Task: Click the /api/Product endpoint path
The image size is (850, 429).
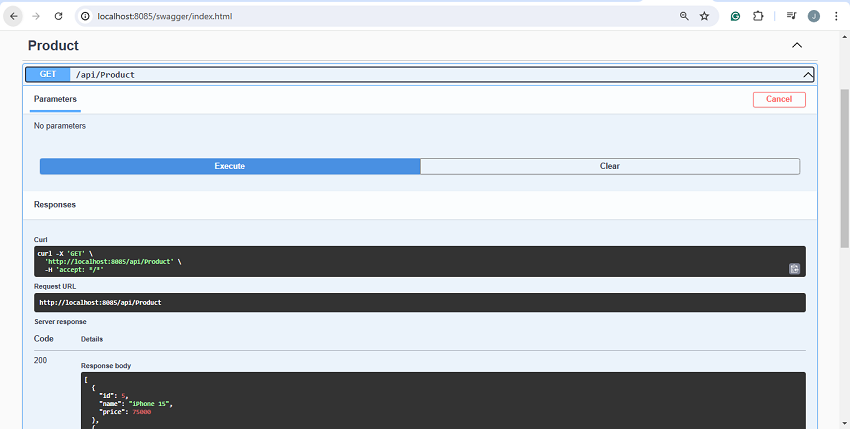Action: click(x=105, y=75)
